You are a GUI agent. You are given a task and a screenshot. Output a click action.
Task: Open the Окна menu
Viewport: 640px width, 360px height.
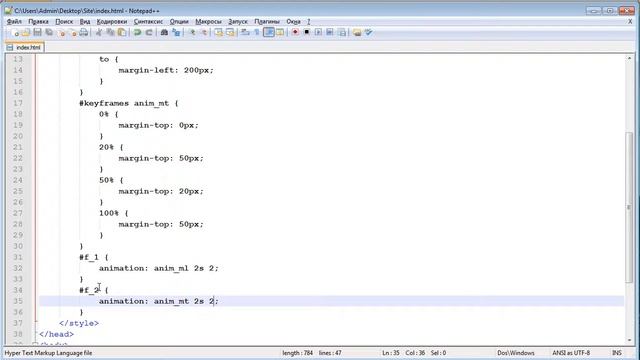click(x=293, y=22)
